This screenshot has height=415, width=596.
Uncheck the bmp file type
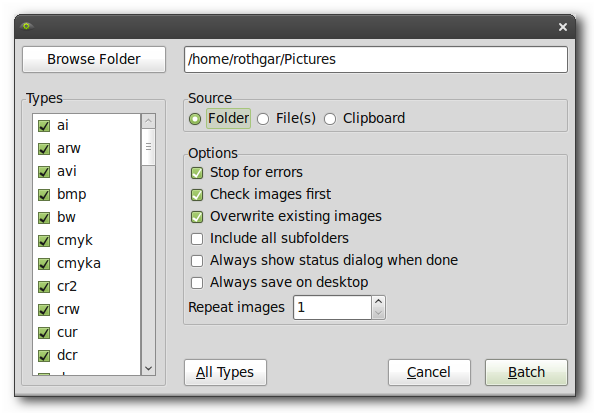[x=44, y=195]
